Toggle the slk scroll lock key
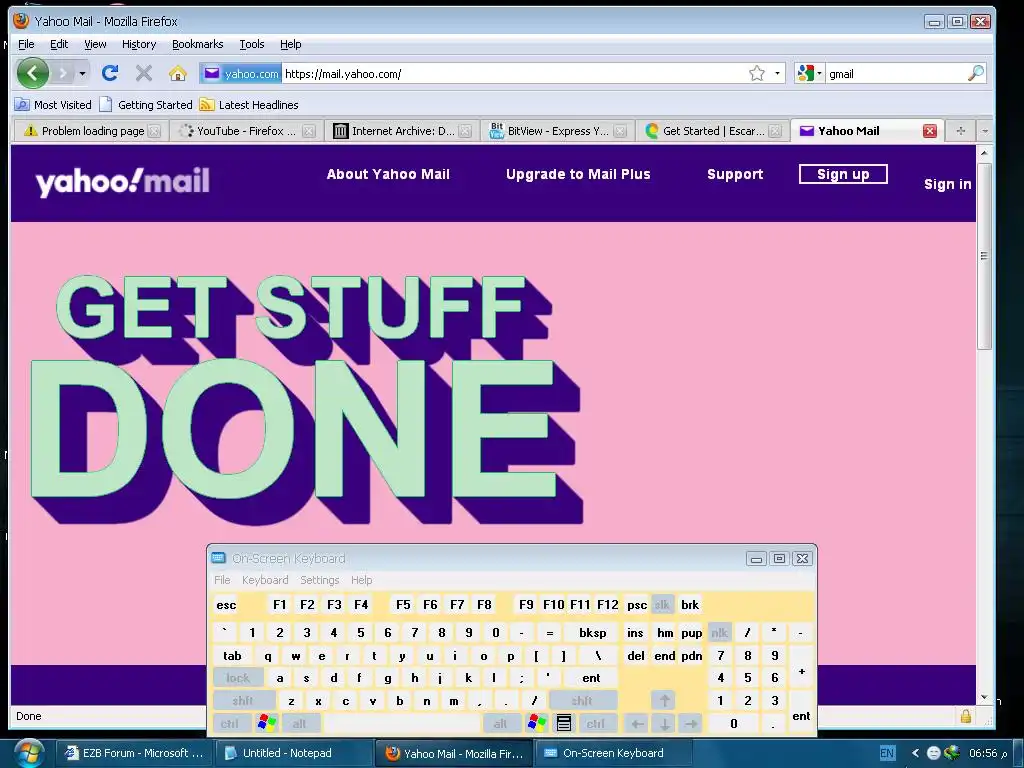The height and width of the screenshot is (768, 1024). click(662, 605)
